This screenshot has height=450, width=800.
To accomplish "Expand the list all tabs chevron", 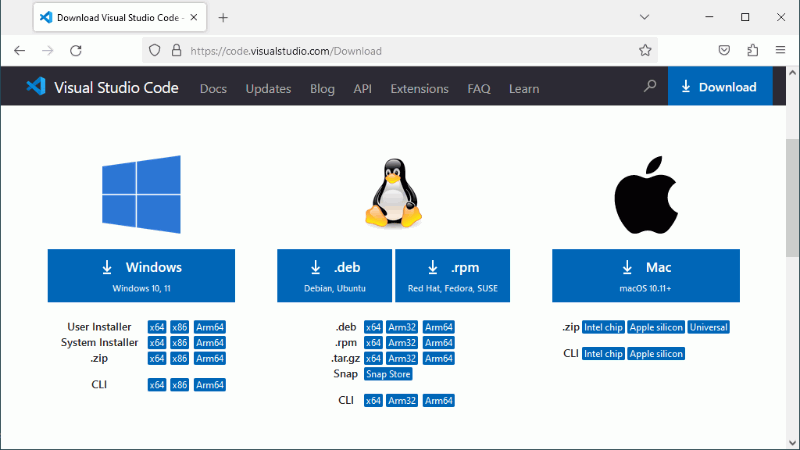I will (644, 17).
